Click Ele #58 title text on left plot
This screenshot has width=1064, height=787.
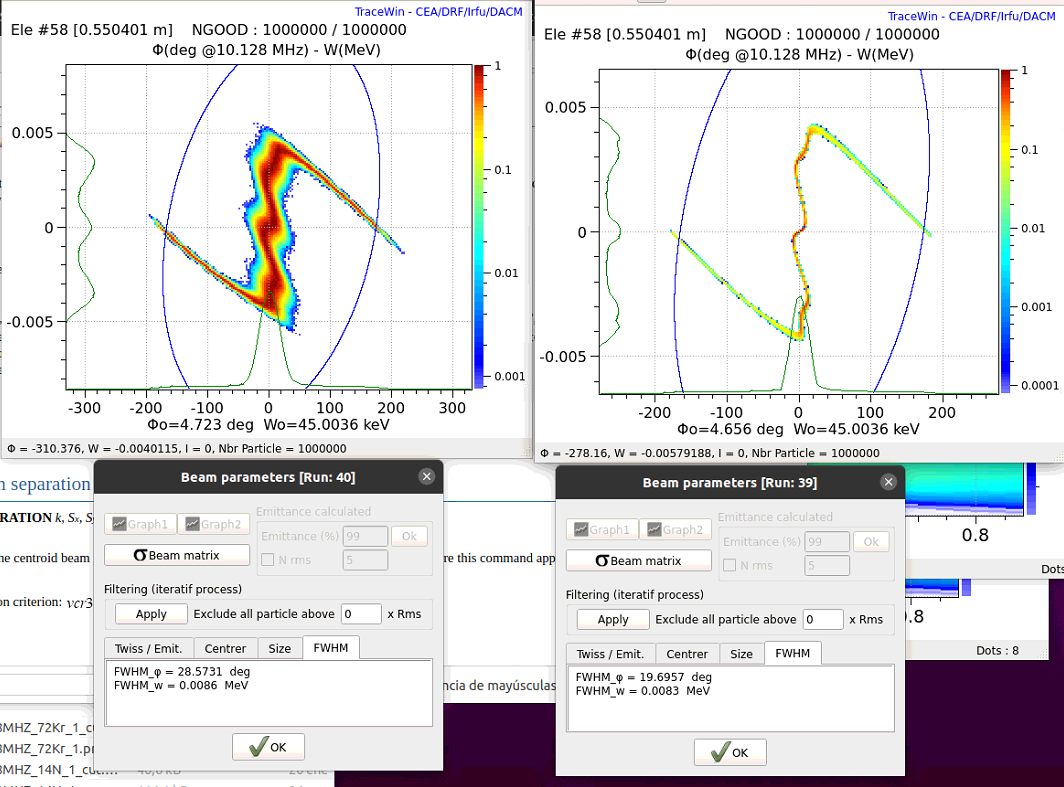tap(92, 30)
